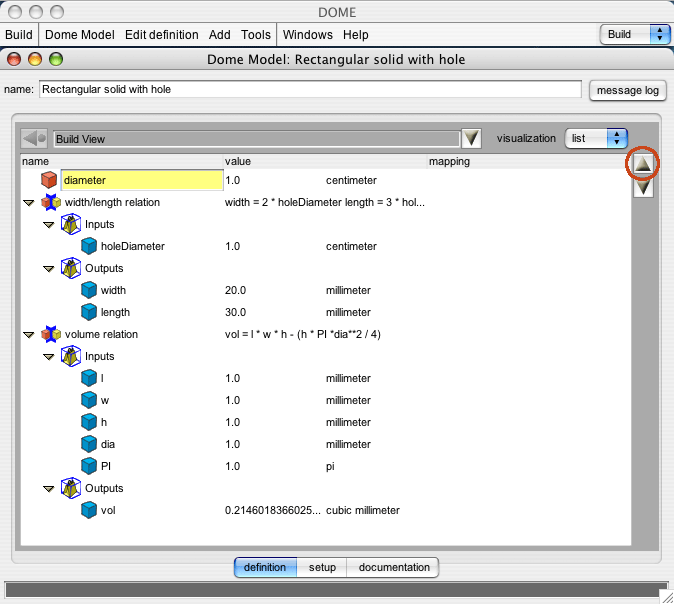Switch to the documentation tab
This screenshot has width=674, height=604.
tap(394, 567)
